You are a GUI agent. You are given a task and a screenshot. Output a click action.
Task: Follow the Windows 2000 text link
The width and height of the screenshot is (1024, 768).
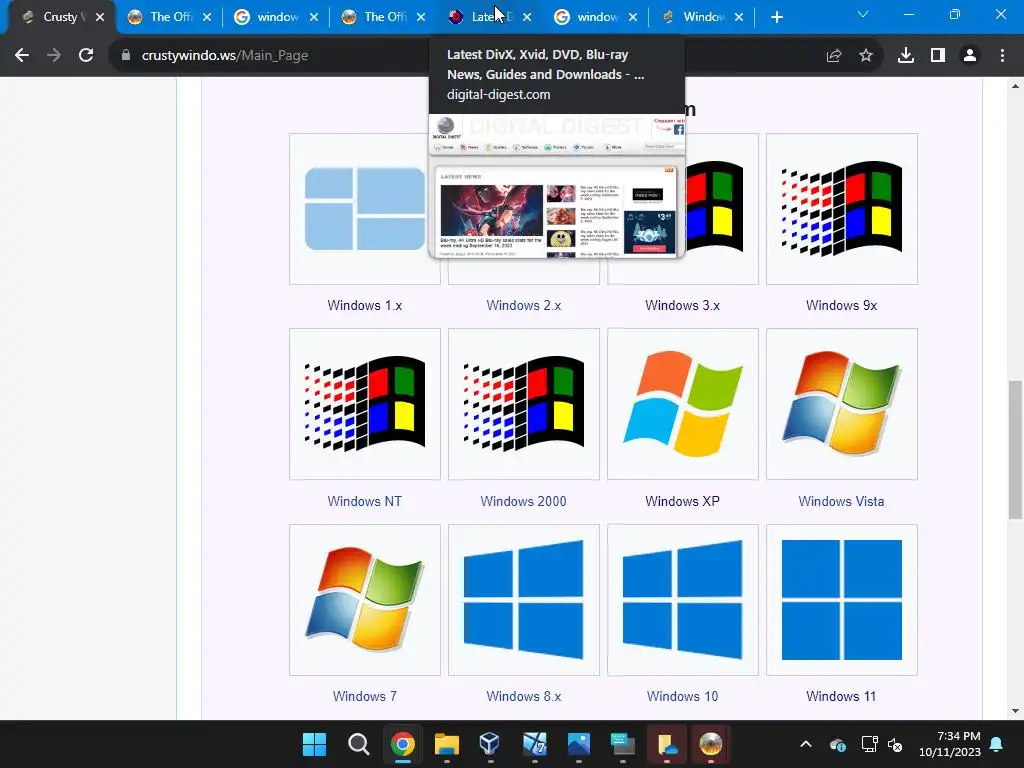click(524, 502)
